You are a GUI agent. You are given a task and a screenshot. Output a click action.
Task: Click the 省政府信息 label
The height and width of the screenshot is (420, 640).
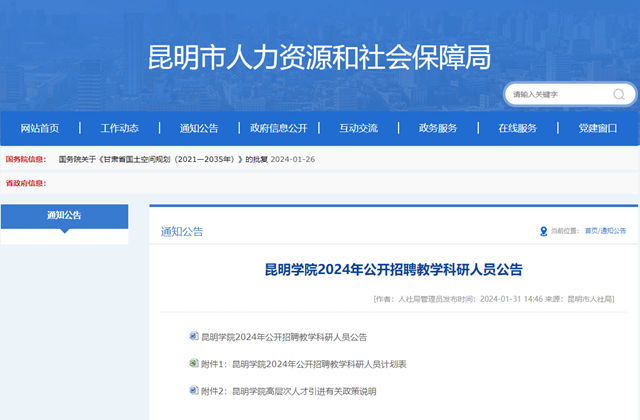pos(26,183)
